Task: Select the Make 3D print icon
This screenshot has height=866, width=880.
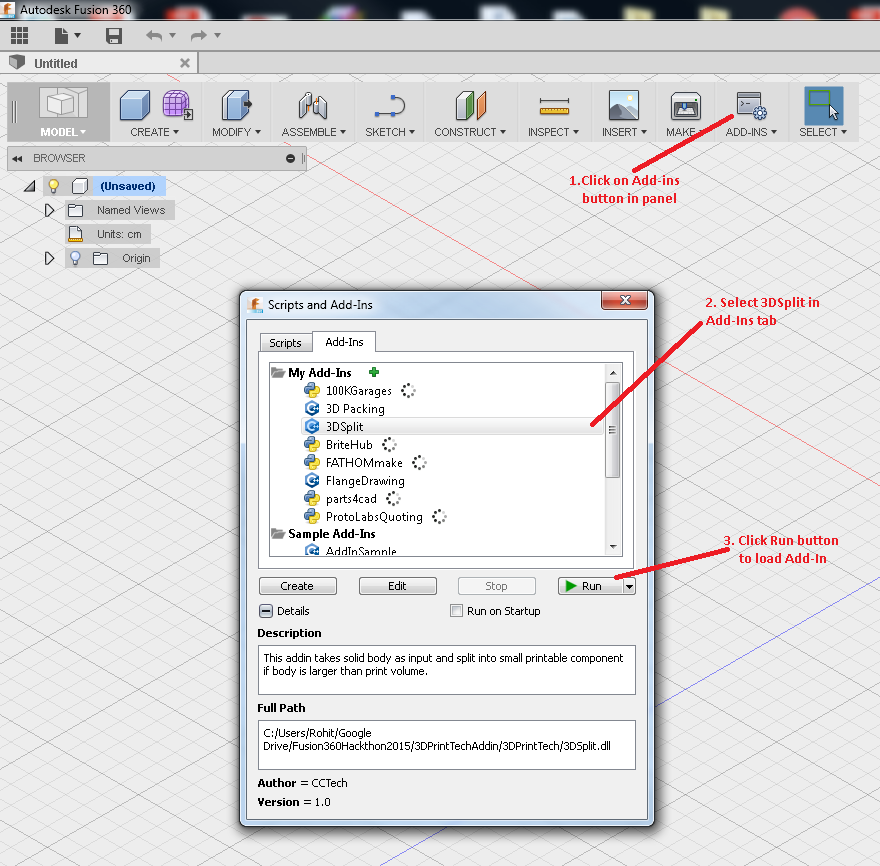Action: click(685, 106)
